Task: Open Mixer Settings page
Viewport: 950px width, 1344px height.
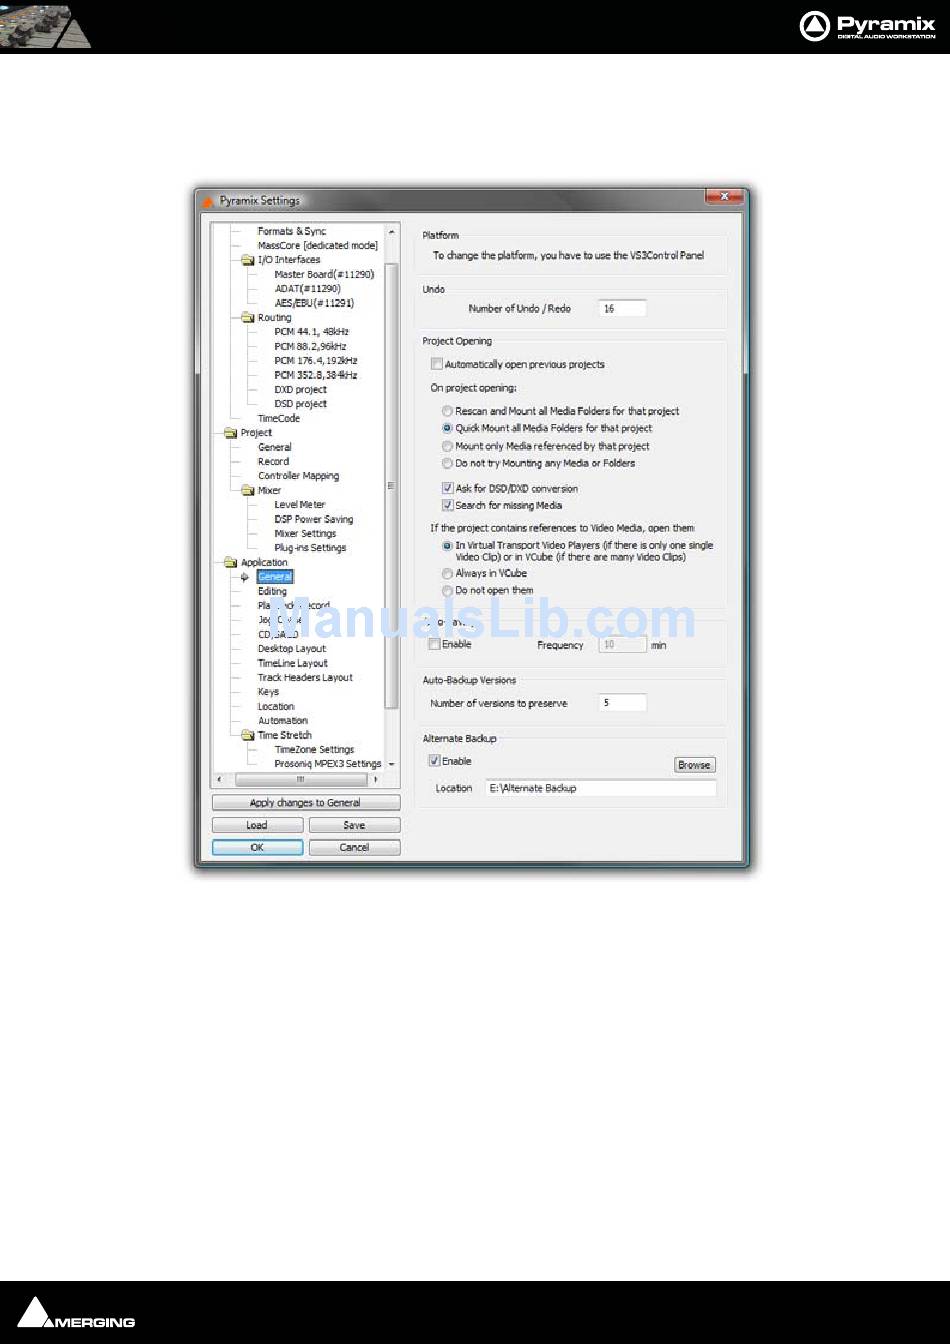Action: click(305, 534)
